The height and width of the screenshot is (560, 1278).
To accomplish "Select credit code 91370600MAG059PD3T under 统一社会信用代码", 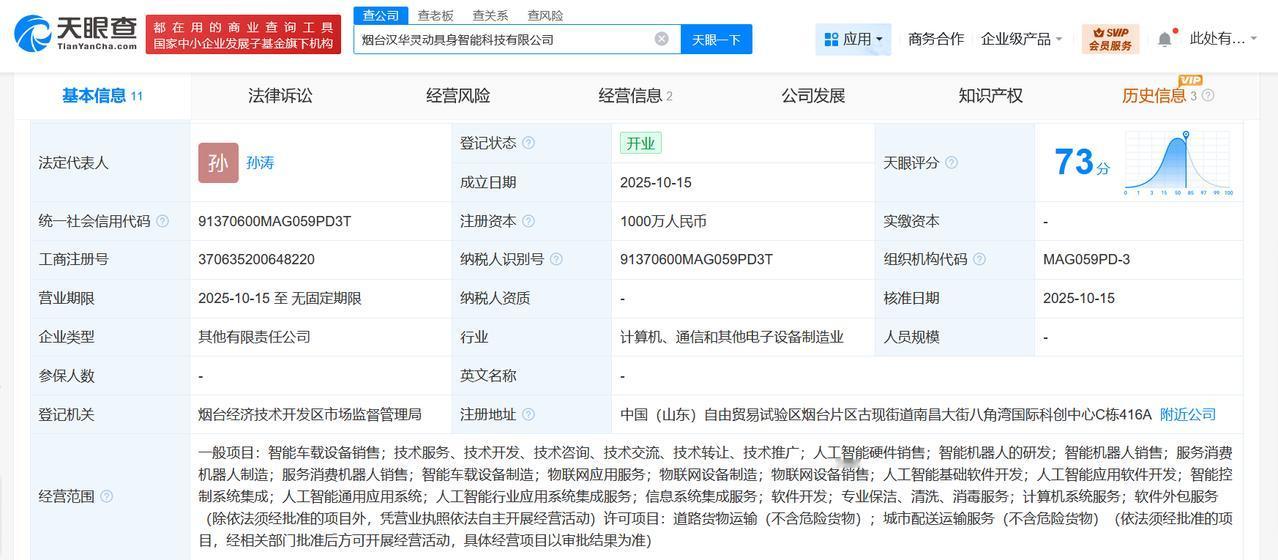I will (274, 221).
